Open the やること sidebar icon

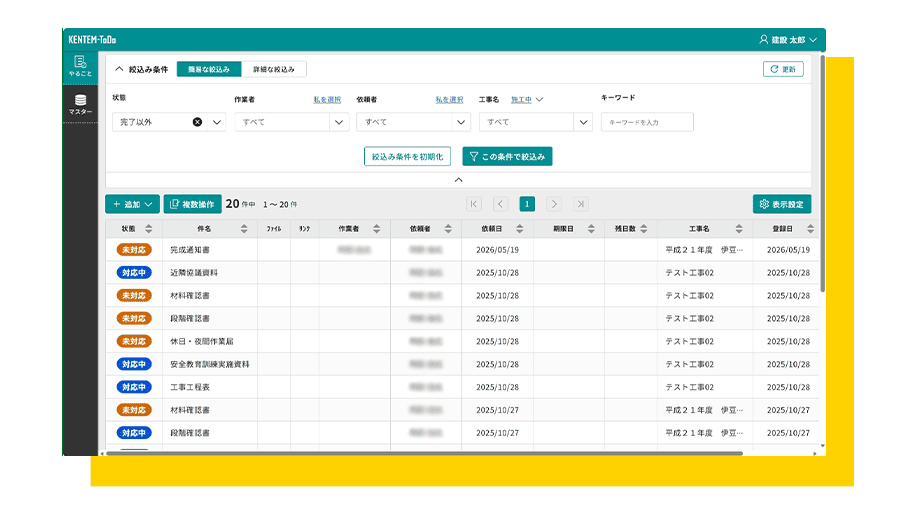pyautogui.click(x=80, y=67)
